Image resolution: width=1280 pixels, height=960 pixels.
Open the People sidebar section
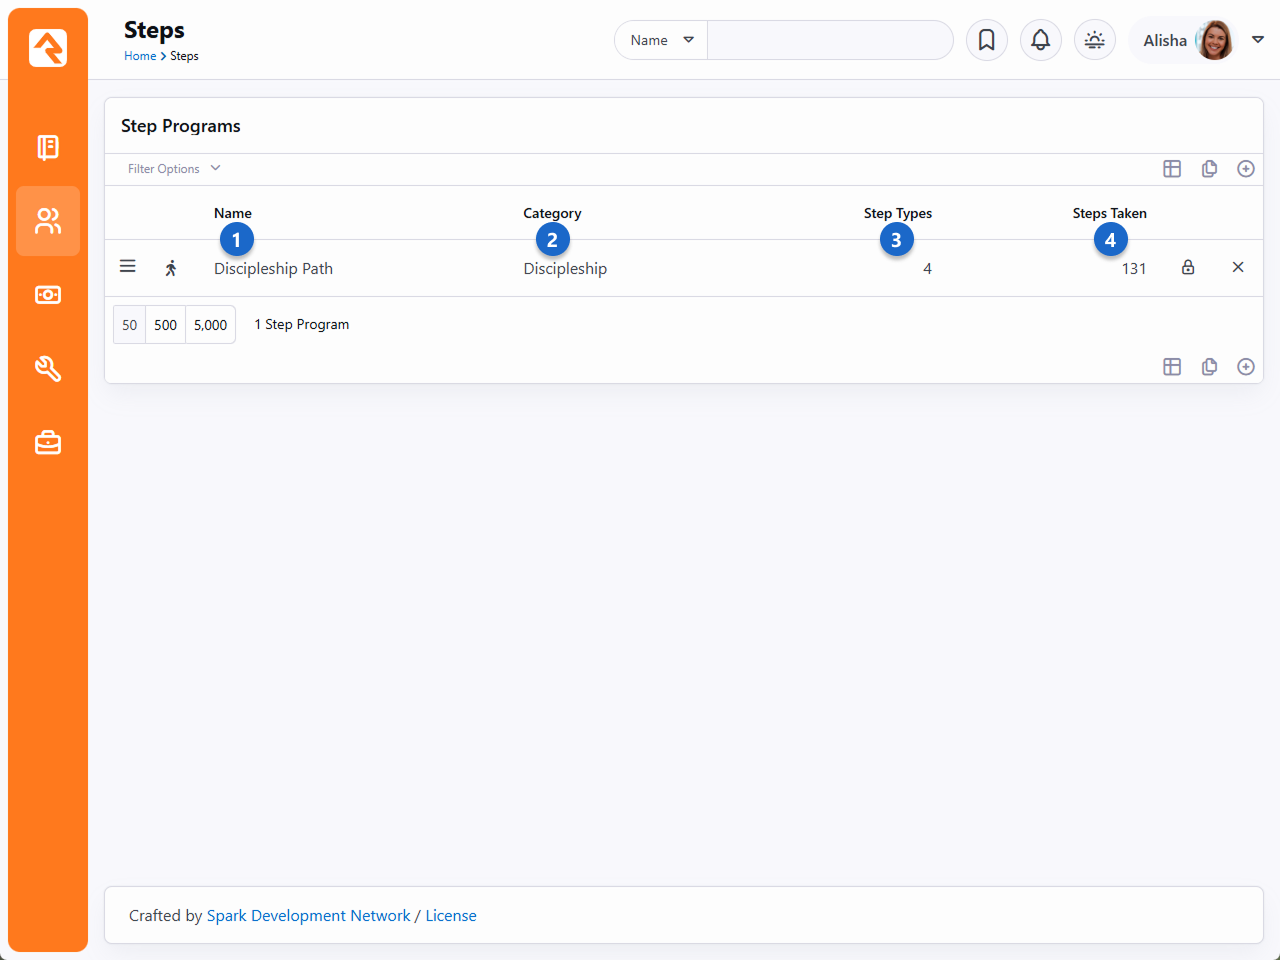(48, 221)
